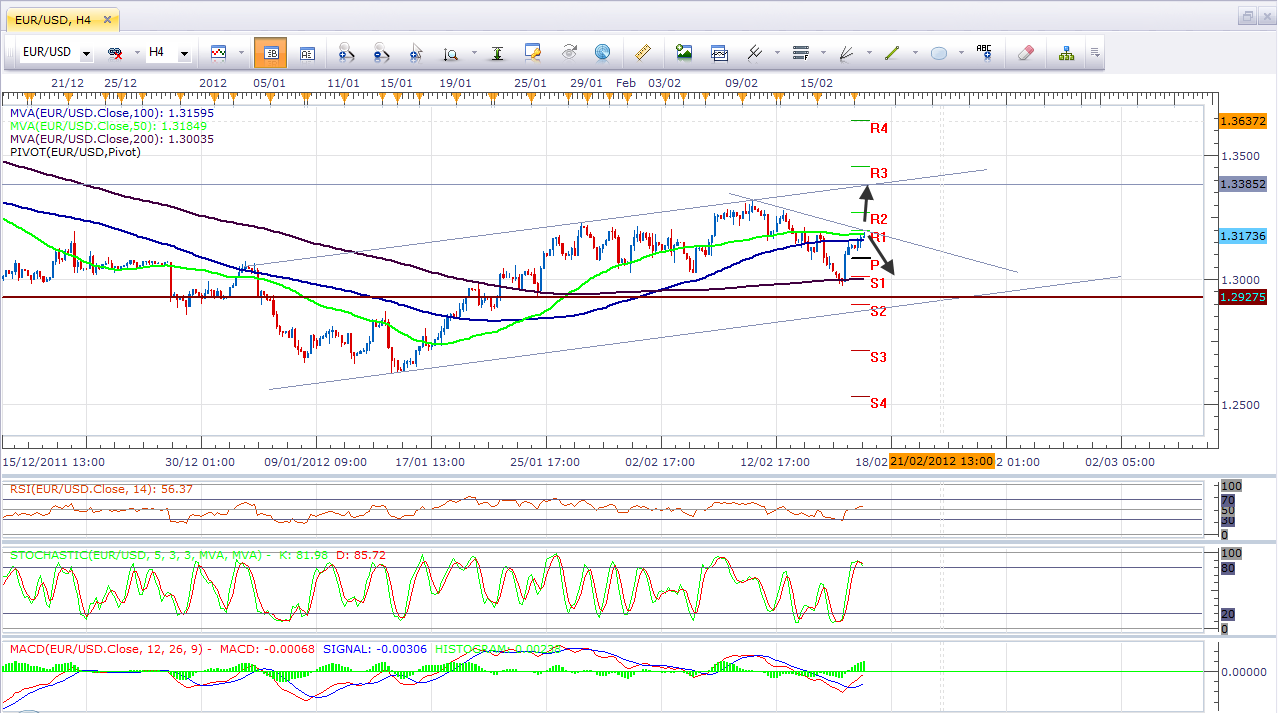Image resolution: width=1278 pixels, height=713 pixels.
Task: Click the 1.36372 orange price label
Action: pos(1243,121)
